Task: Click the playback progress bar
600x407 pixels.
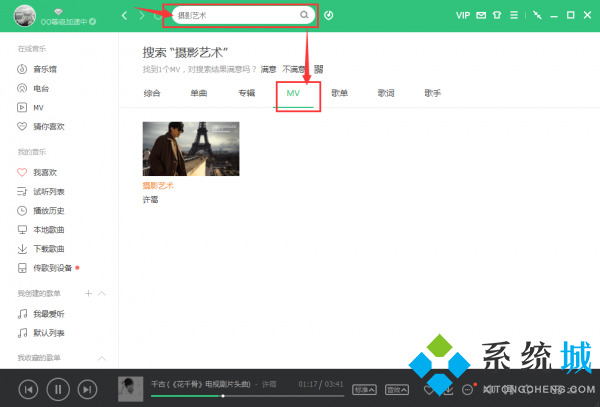Action: (247, 396)
